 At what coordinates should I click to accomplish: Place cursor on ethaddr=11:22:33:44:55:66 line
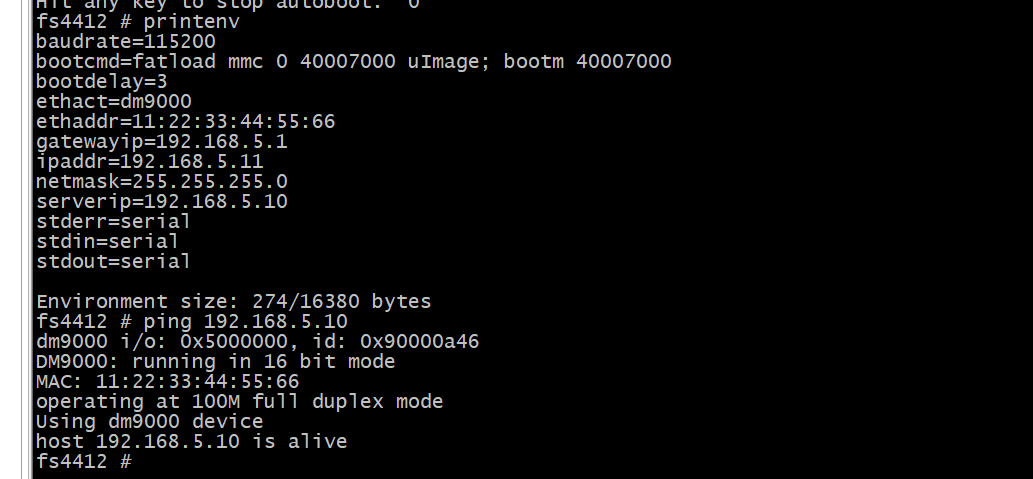click(x=186, y=122)
